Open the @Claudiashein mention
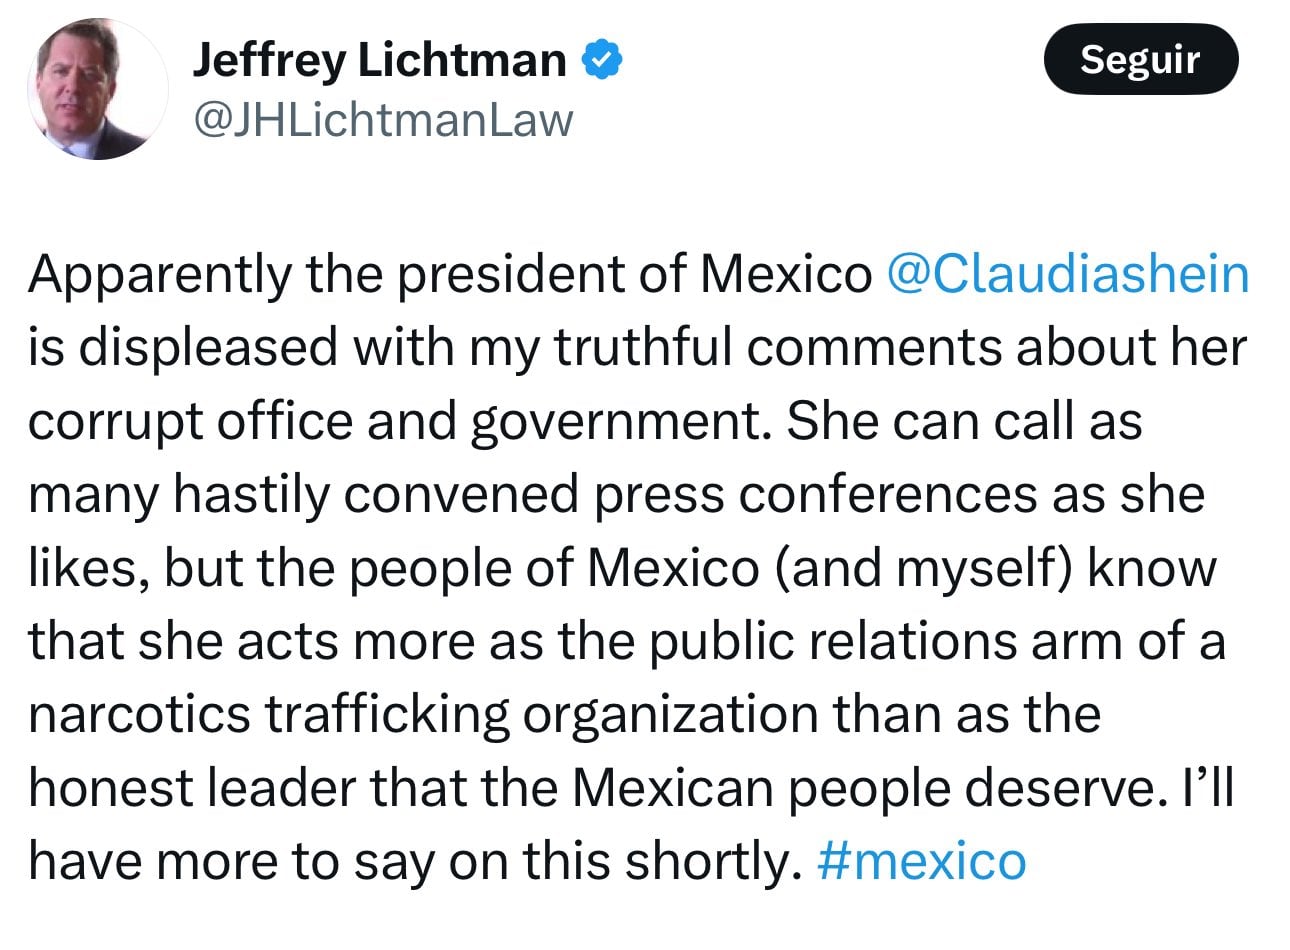Image resolution: width=1290 pixels, height=950 pixels. click(x=1068, y=274)
